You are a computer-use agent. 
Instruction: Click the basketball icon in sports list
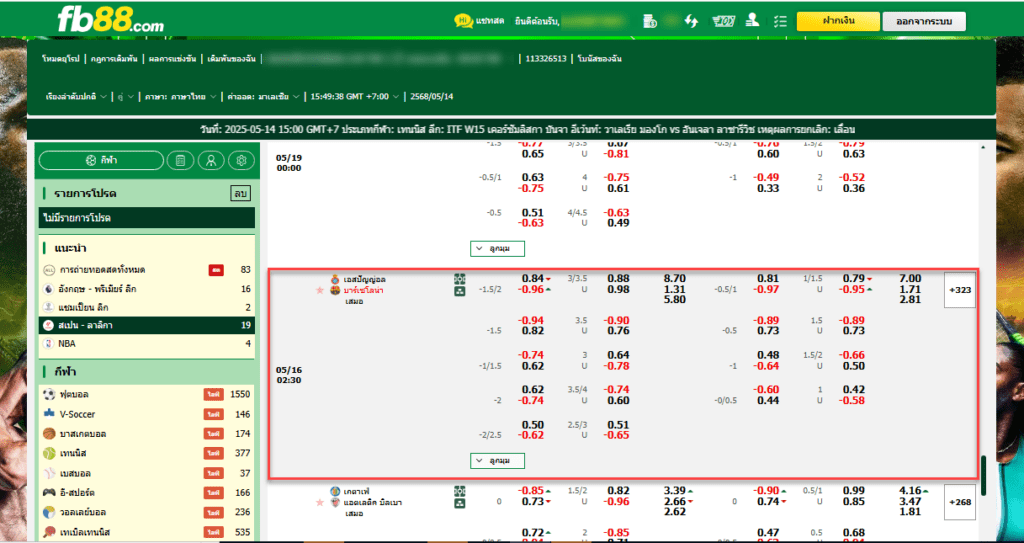tap(49, 434)
